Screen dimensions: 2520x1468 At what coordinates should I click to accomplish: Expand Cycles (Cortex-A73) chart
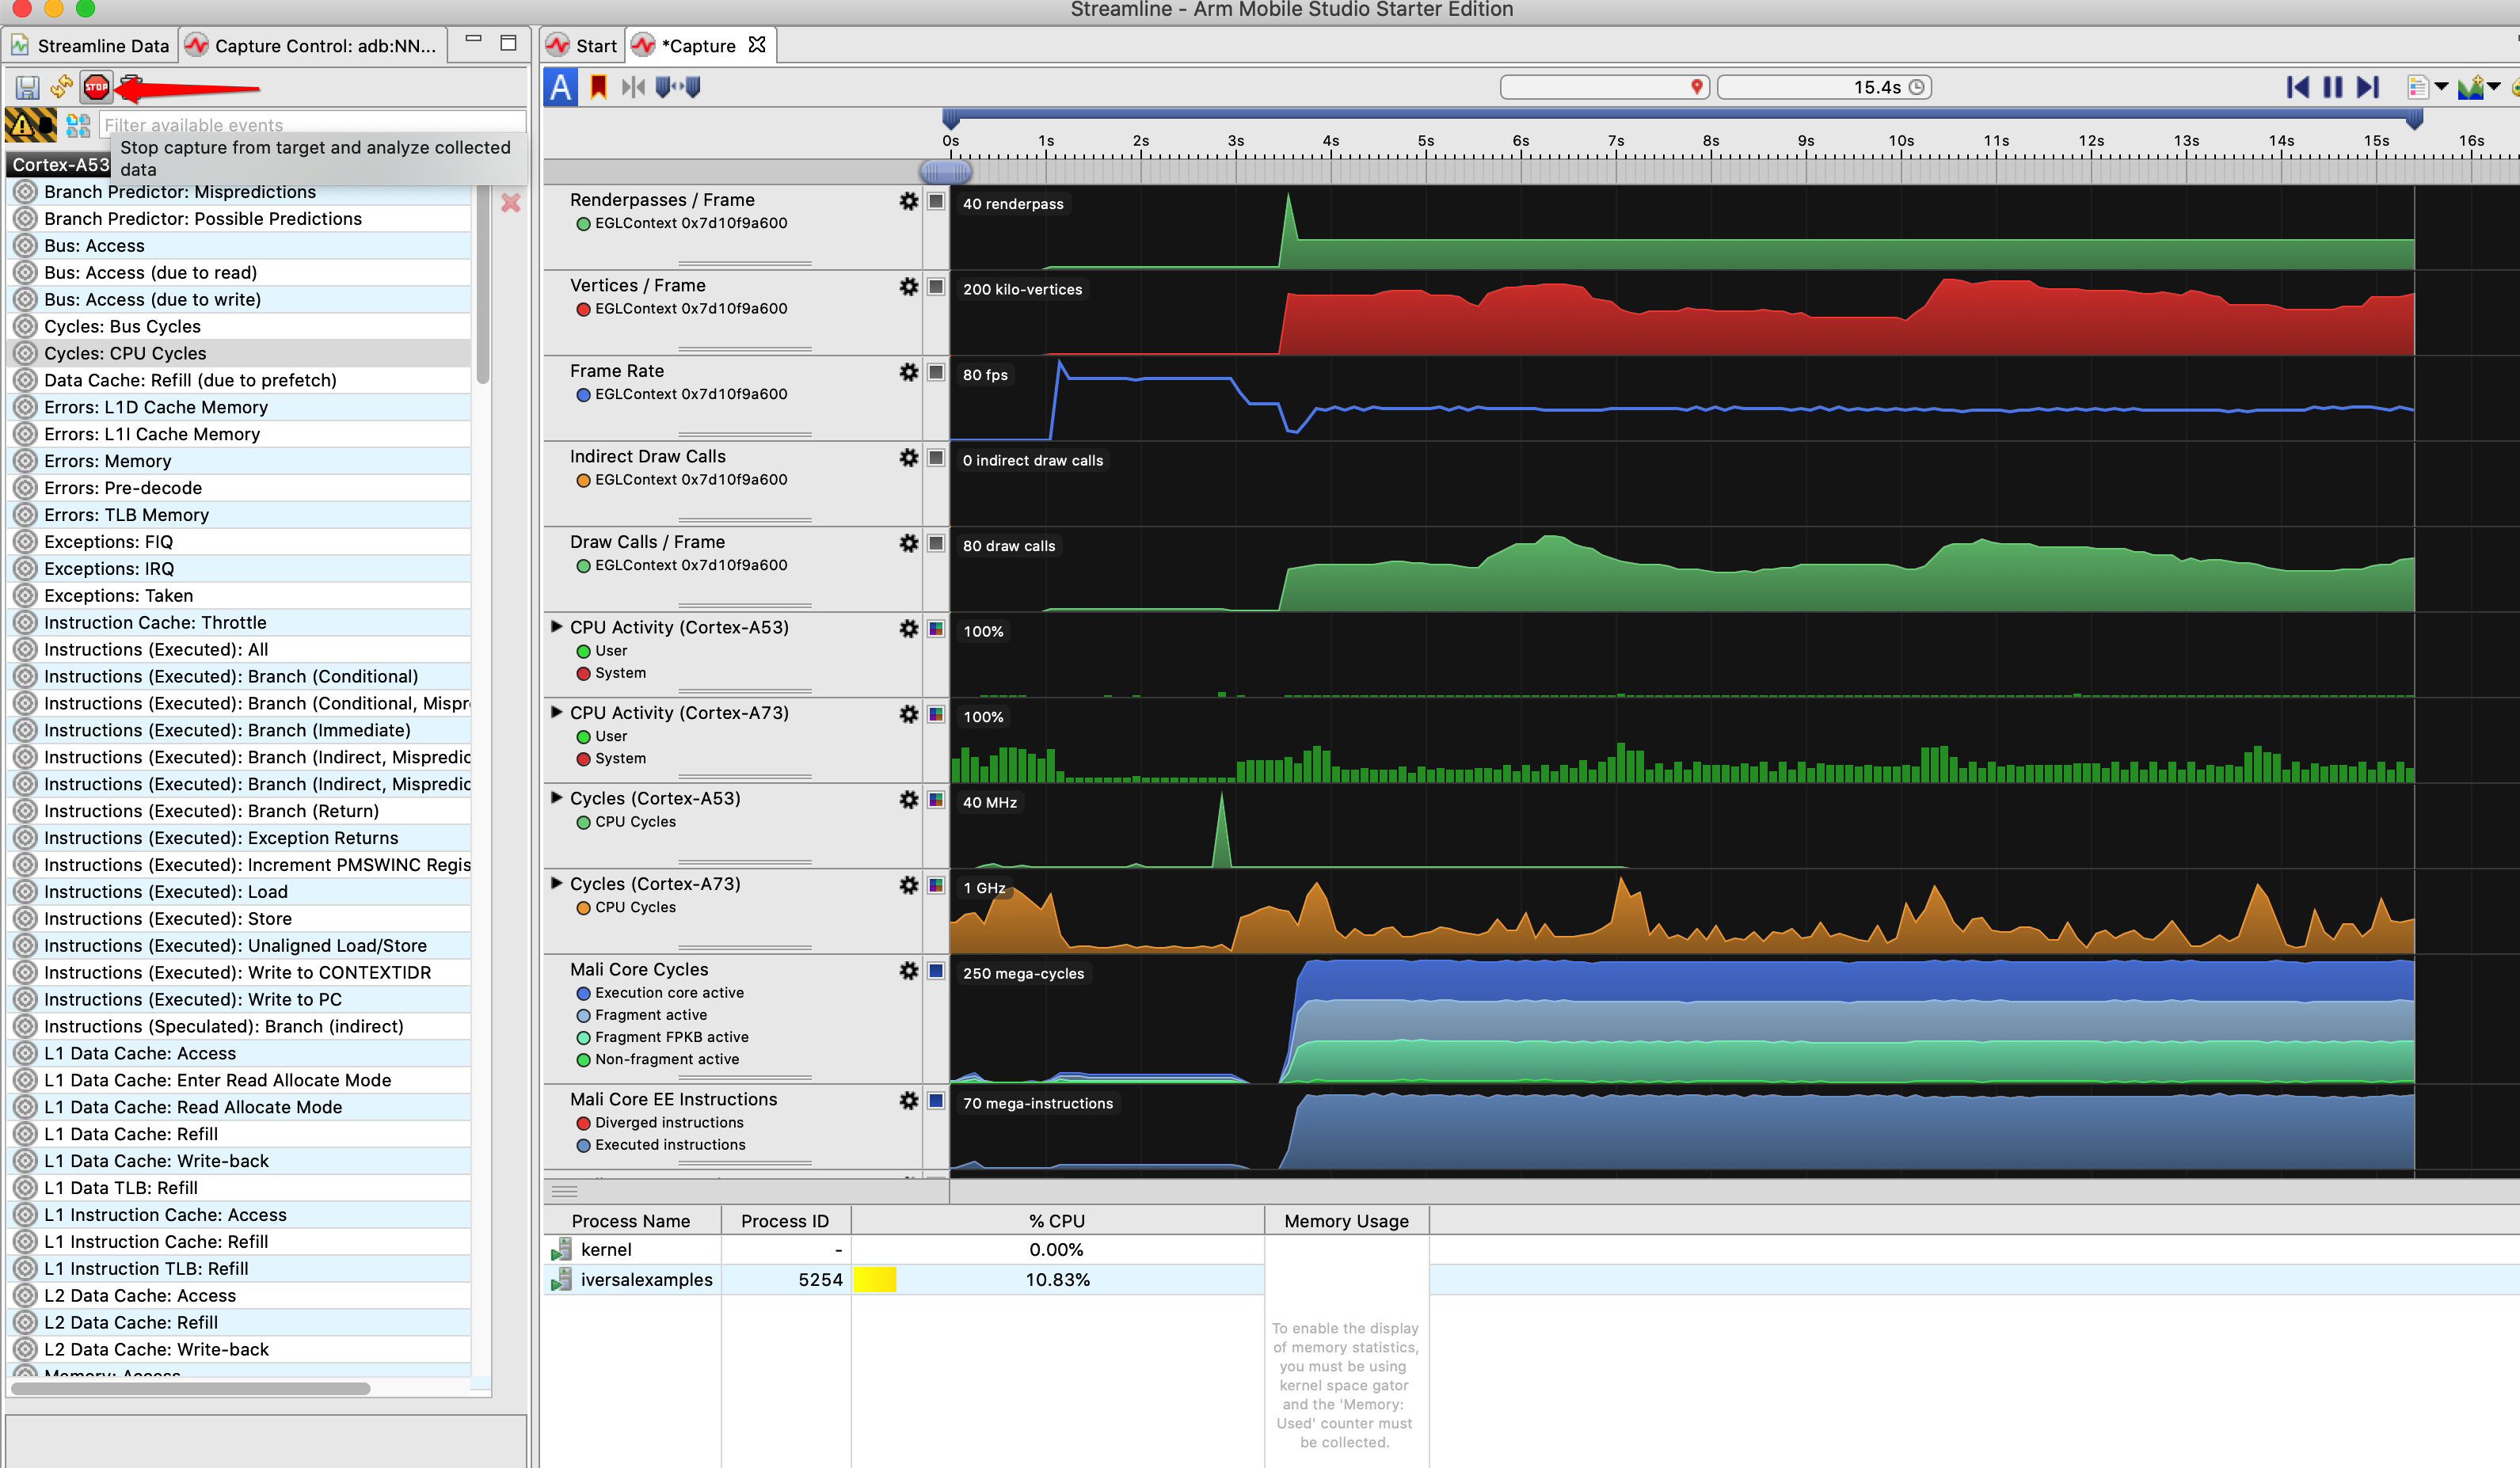coord(557,883)
